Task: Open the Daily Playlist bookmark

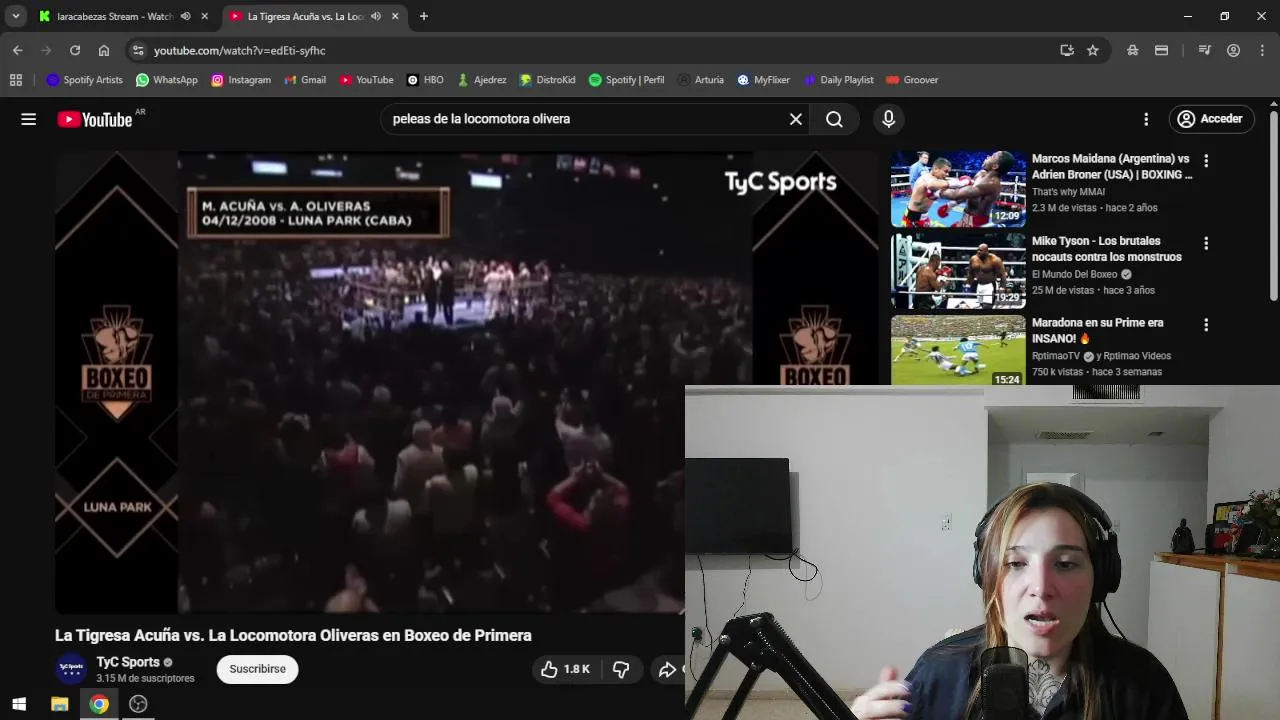Action: [838, 80]
